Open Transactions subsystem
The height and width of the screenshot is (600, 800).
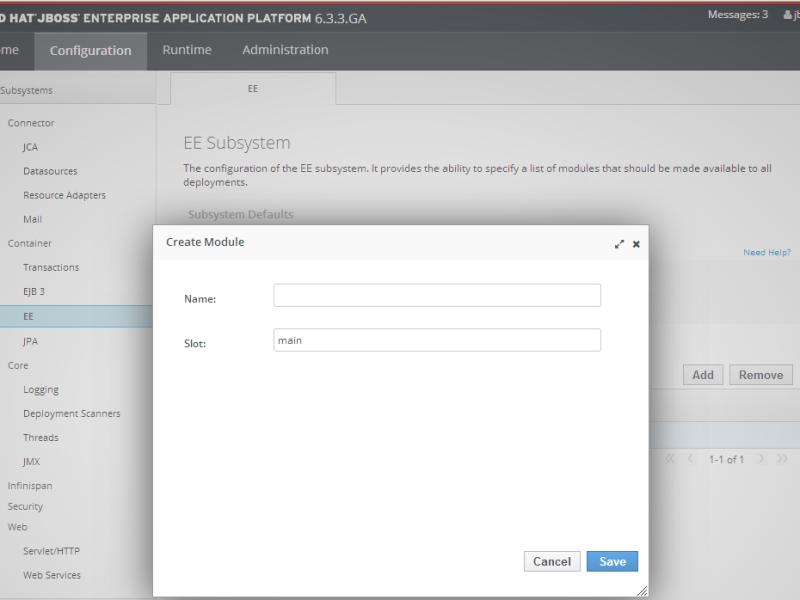pyautogui.click(x=51, y=267)
